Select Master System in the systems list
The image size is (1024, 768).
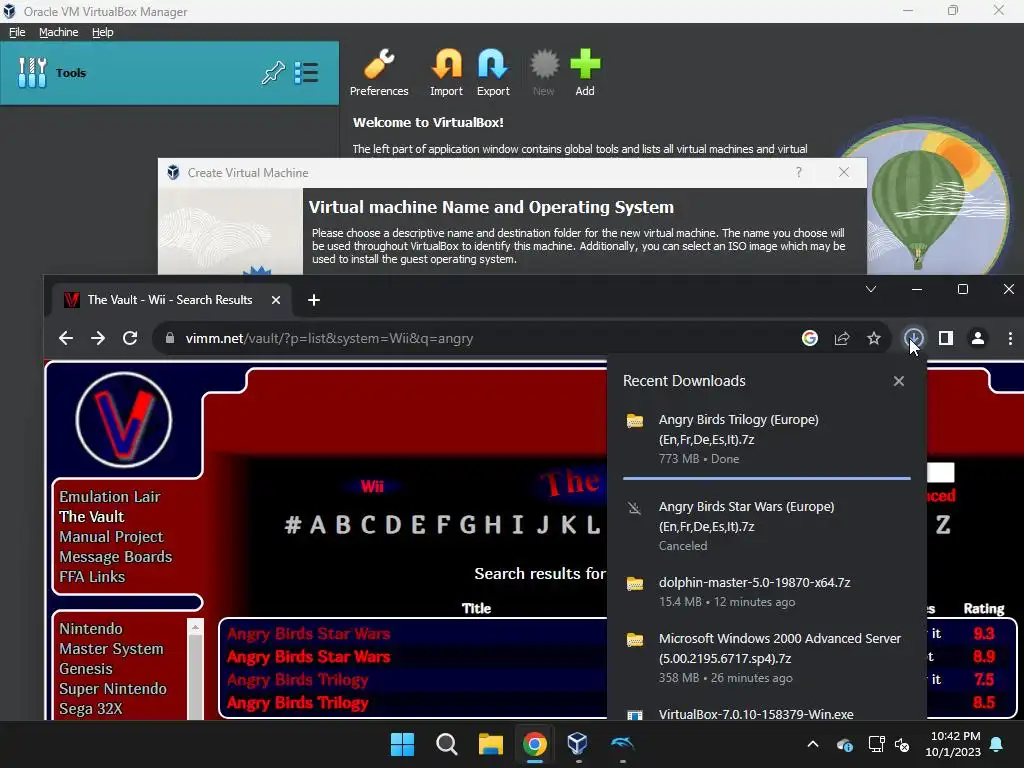111,648
